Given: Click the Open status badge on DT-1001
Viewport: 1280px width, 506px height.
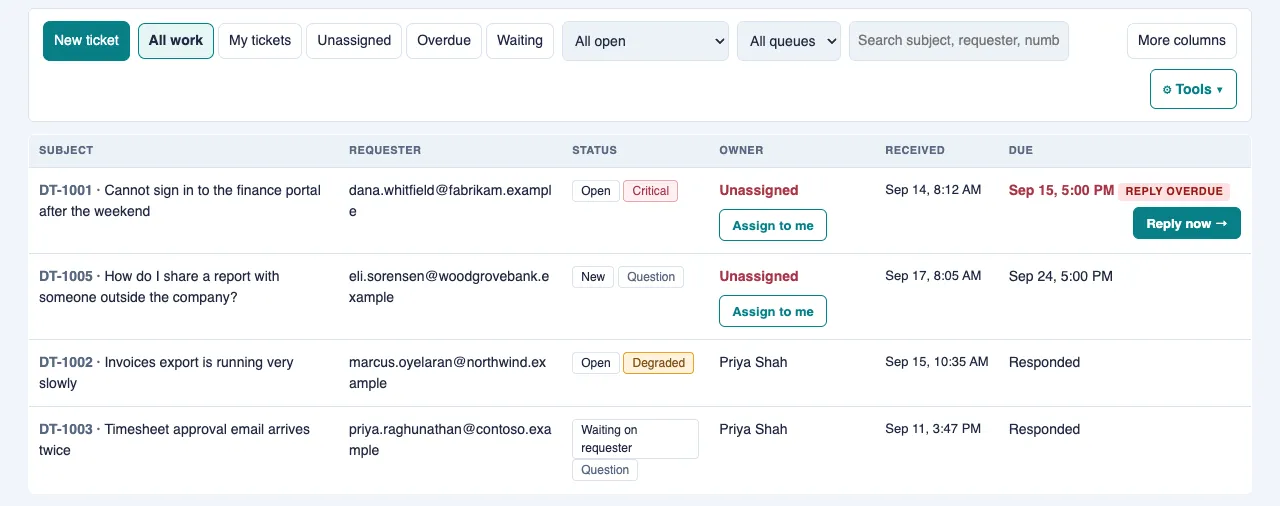Looking at the screenshot, I should pos(596,191).
